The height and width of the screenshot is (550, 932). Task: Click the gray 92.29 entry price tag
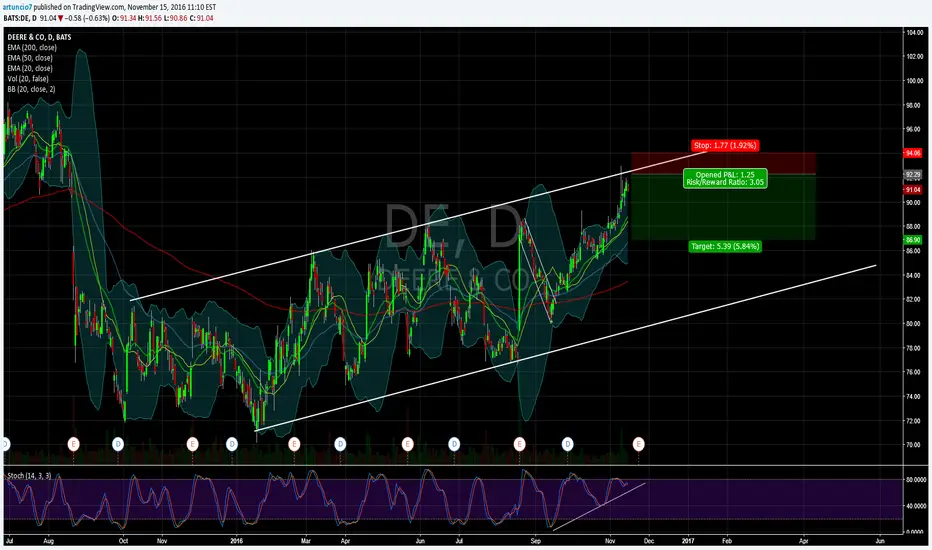point(912,175)
